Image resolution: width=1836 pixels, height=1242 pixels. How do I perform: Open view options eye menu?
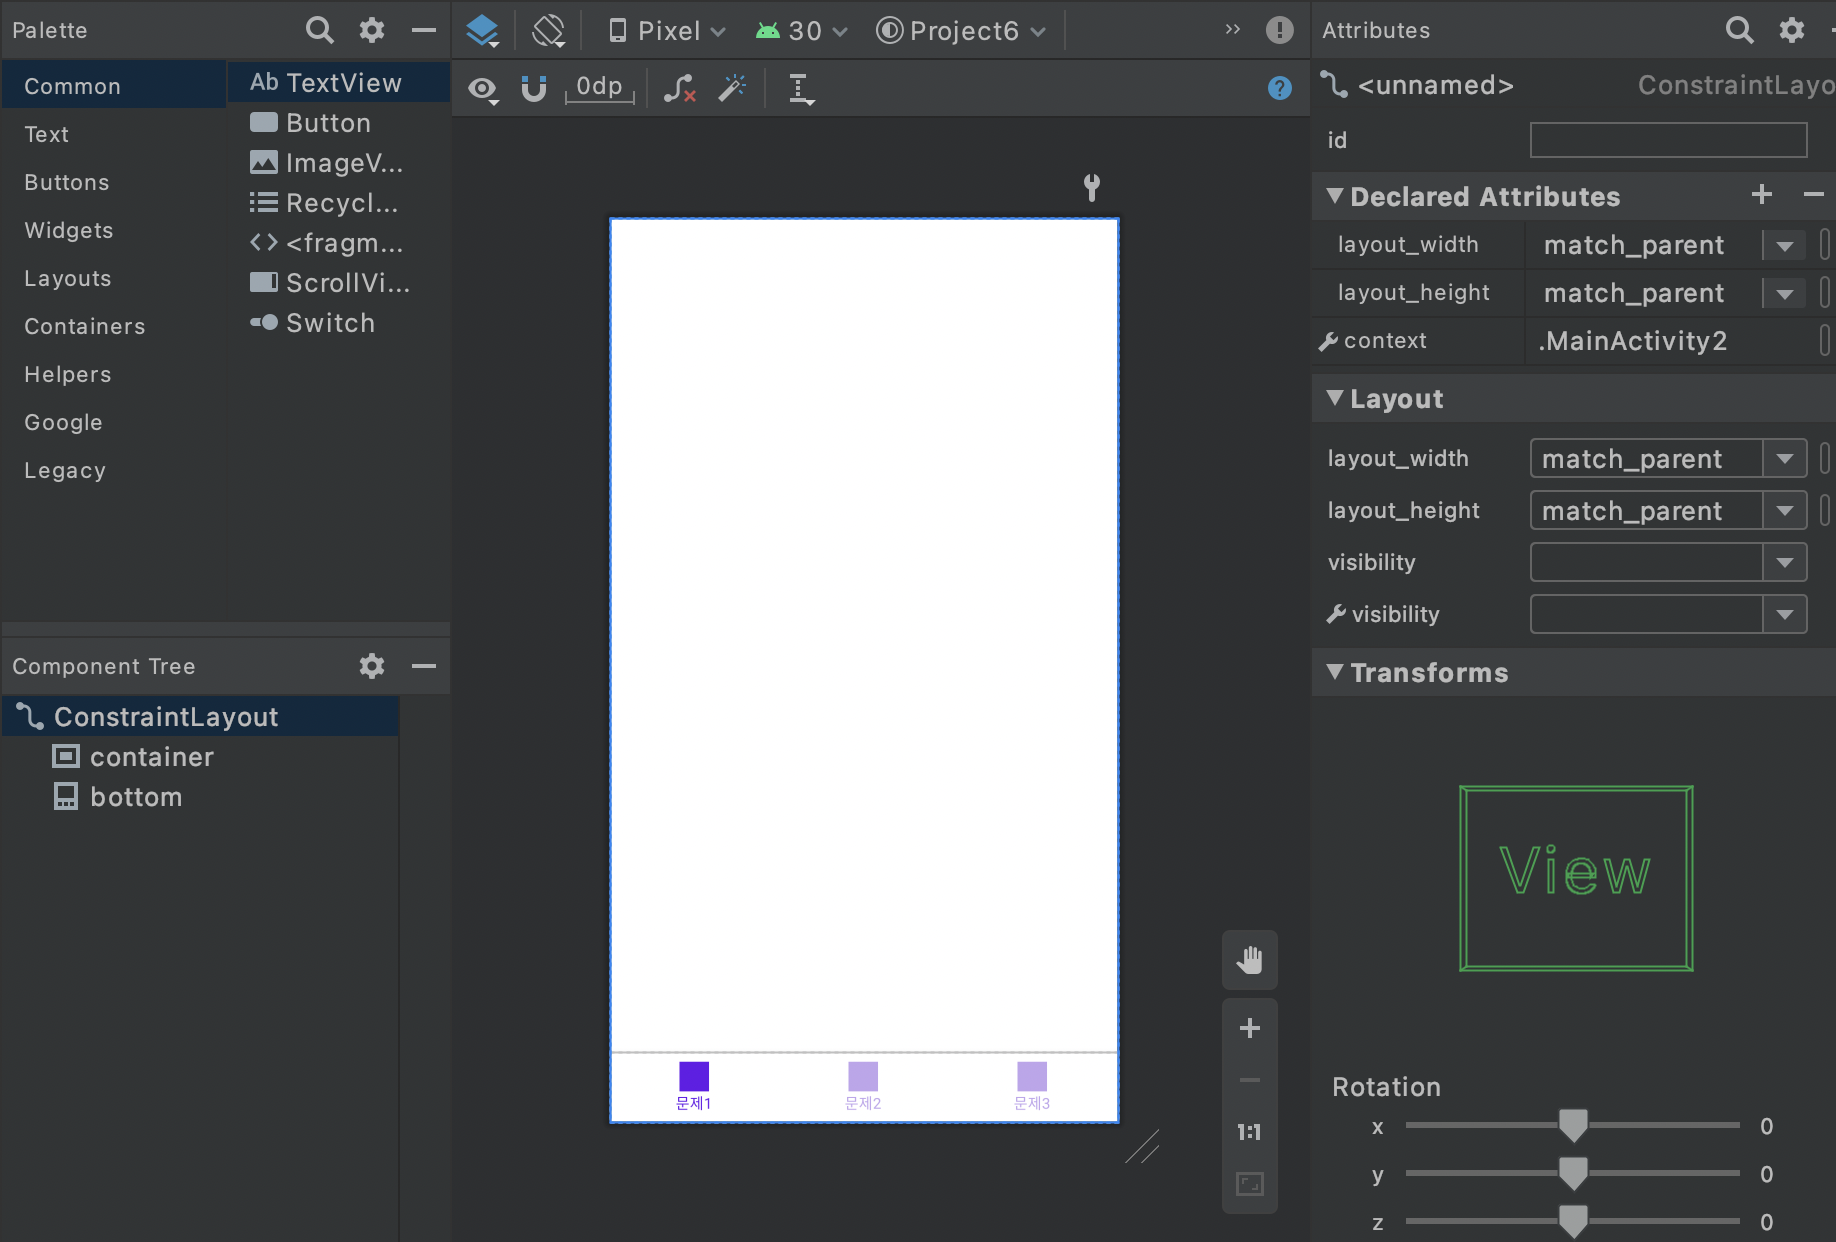pyautogui.click(x=484, y=89)
